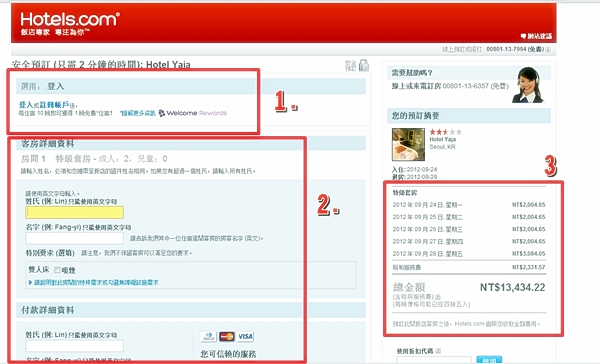Viewport: 600px width, 364px height.
Task: Click the Diners Club card icon
Action: (x=209, y=337)
